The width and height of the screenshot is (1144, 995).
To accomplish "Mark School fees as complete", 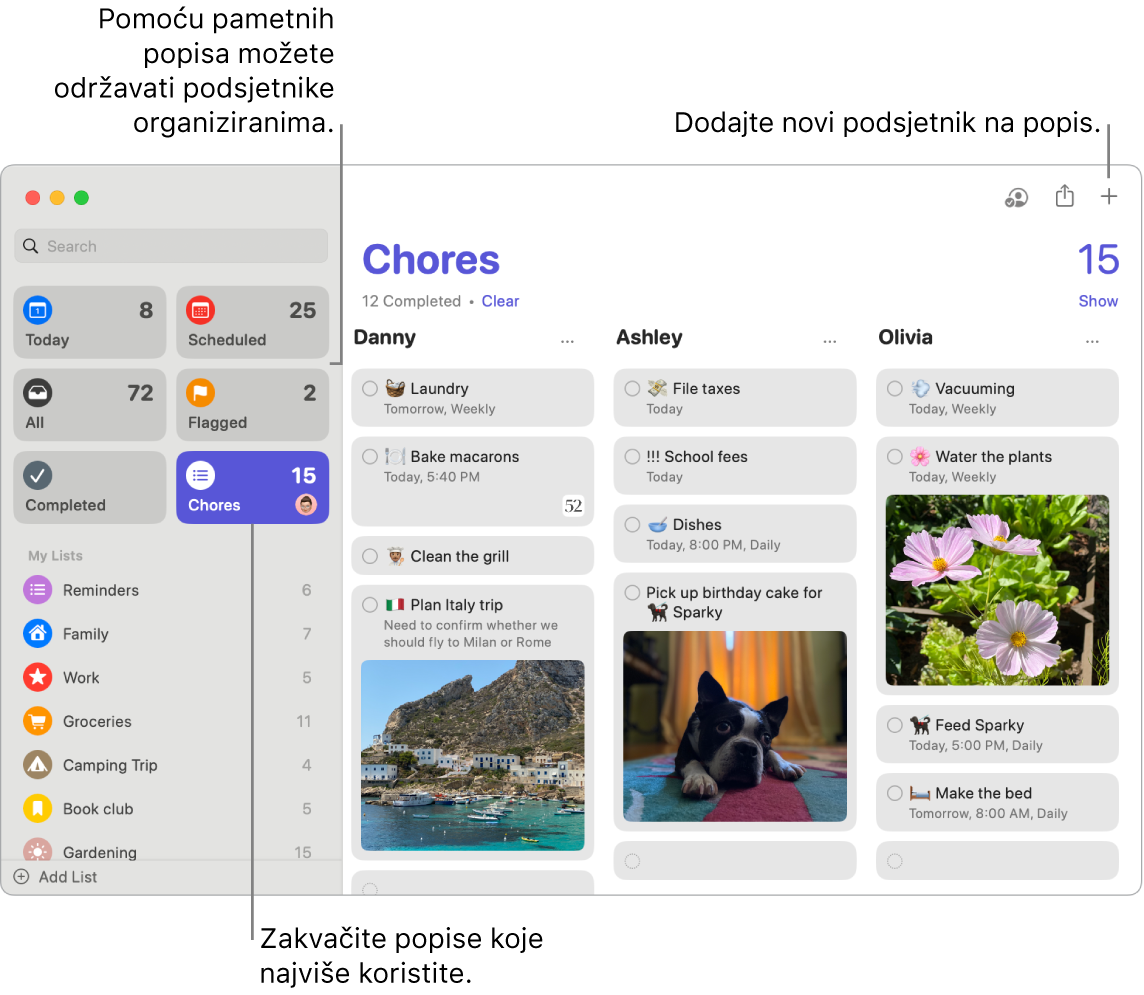I will [633, 456].
